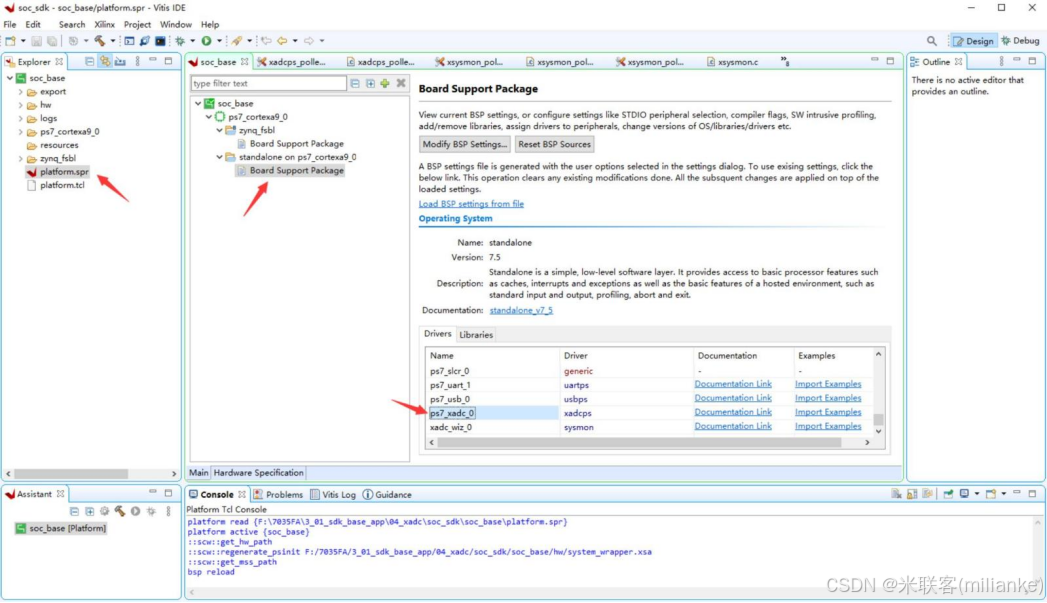Click the Debug bug icon in main toolbar

[x=180, y=41]
